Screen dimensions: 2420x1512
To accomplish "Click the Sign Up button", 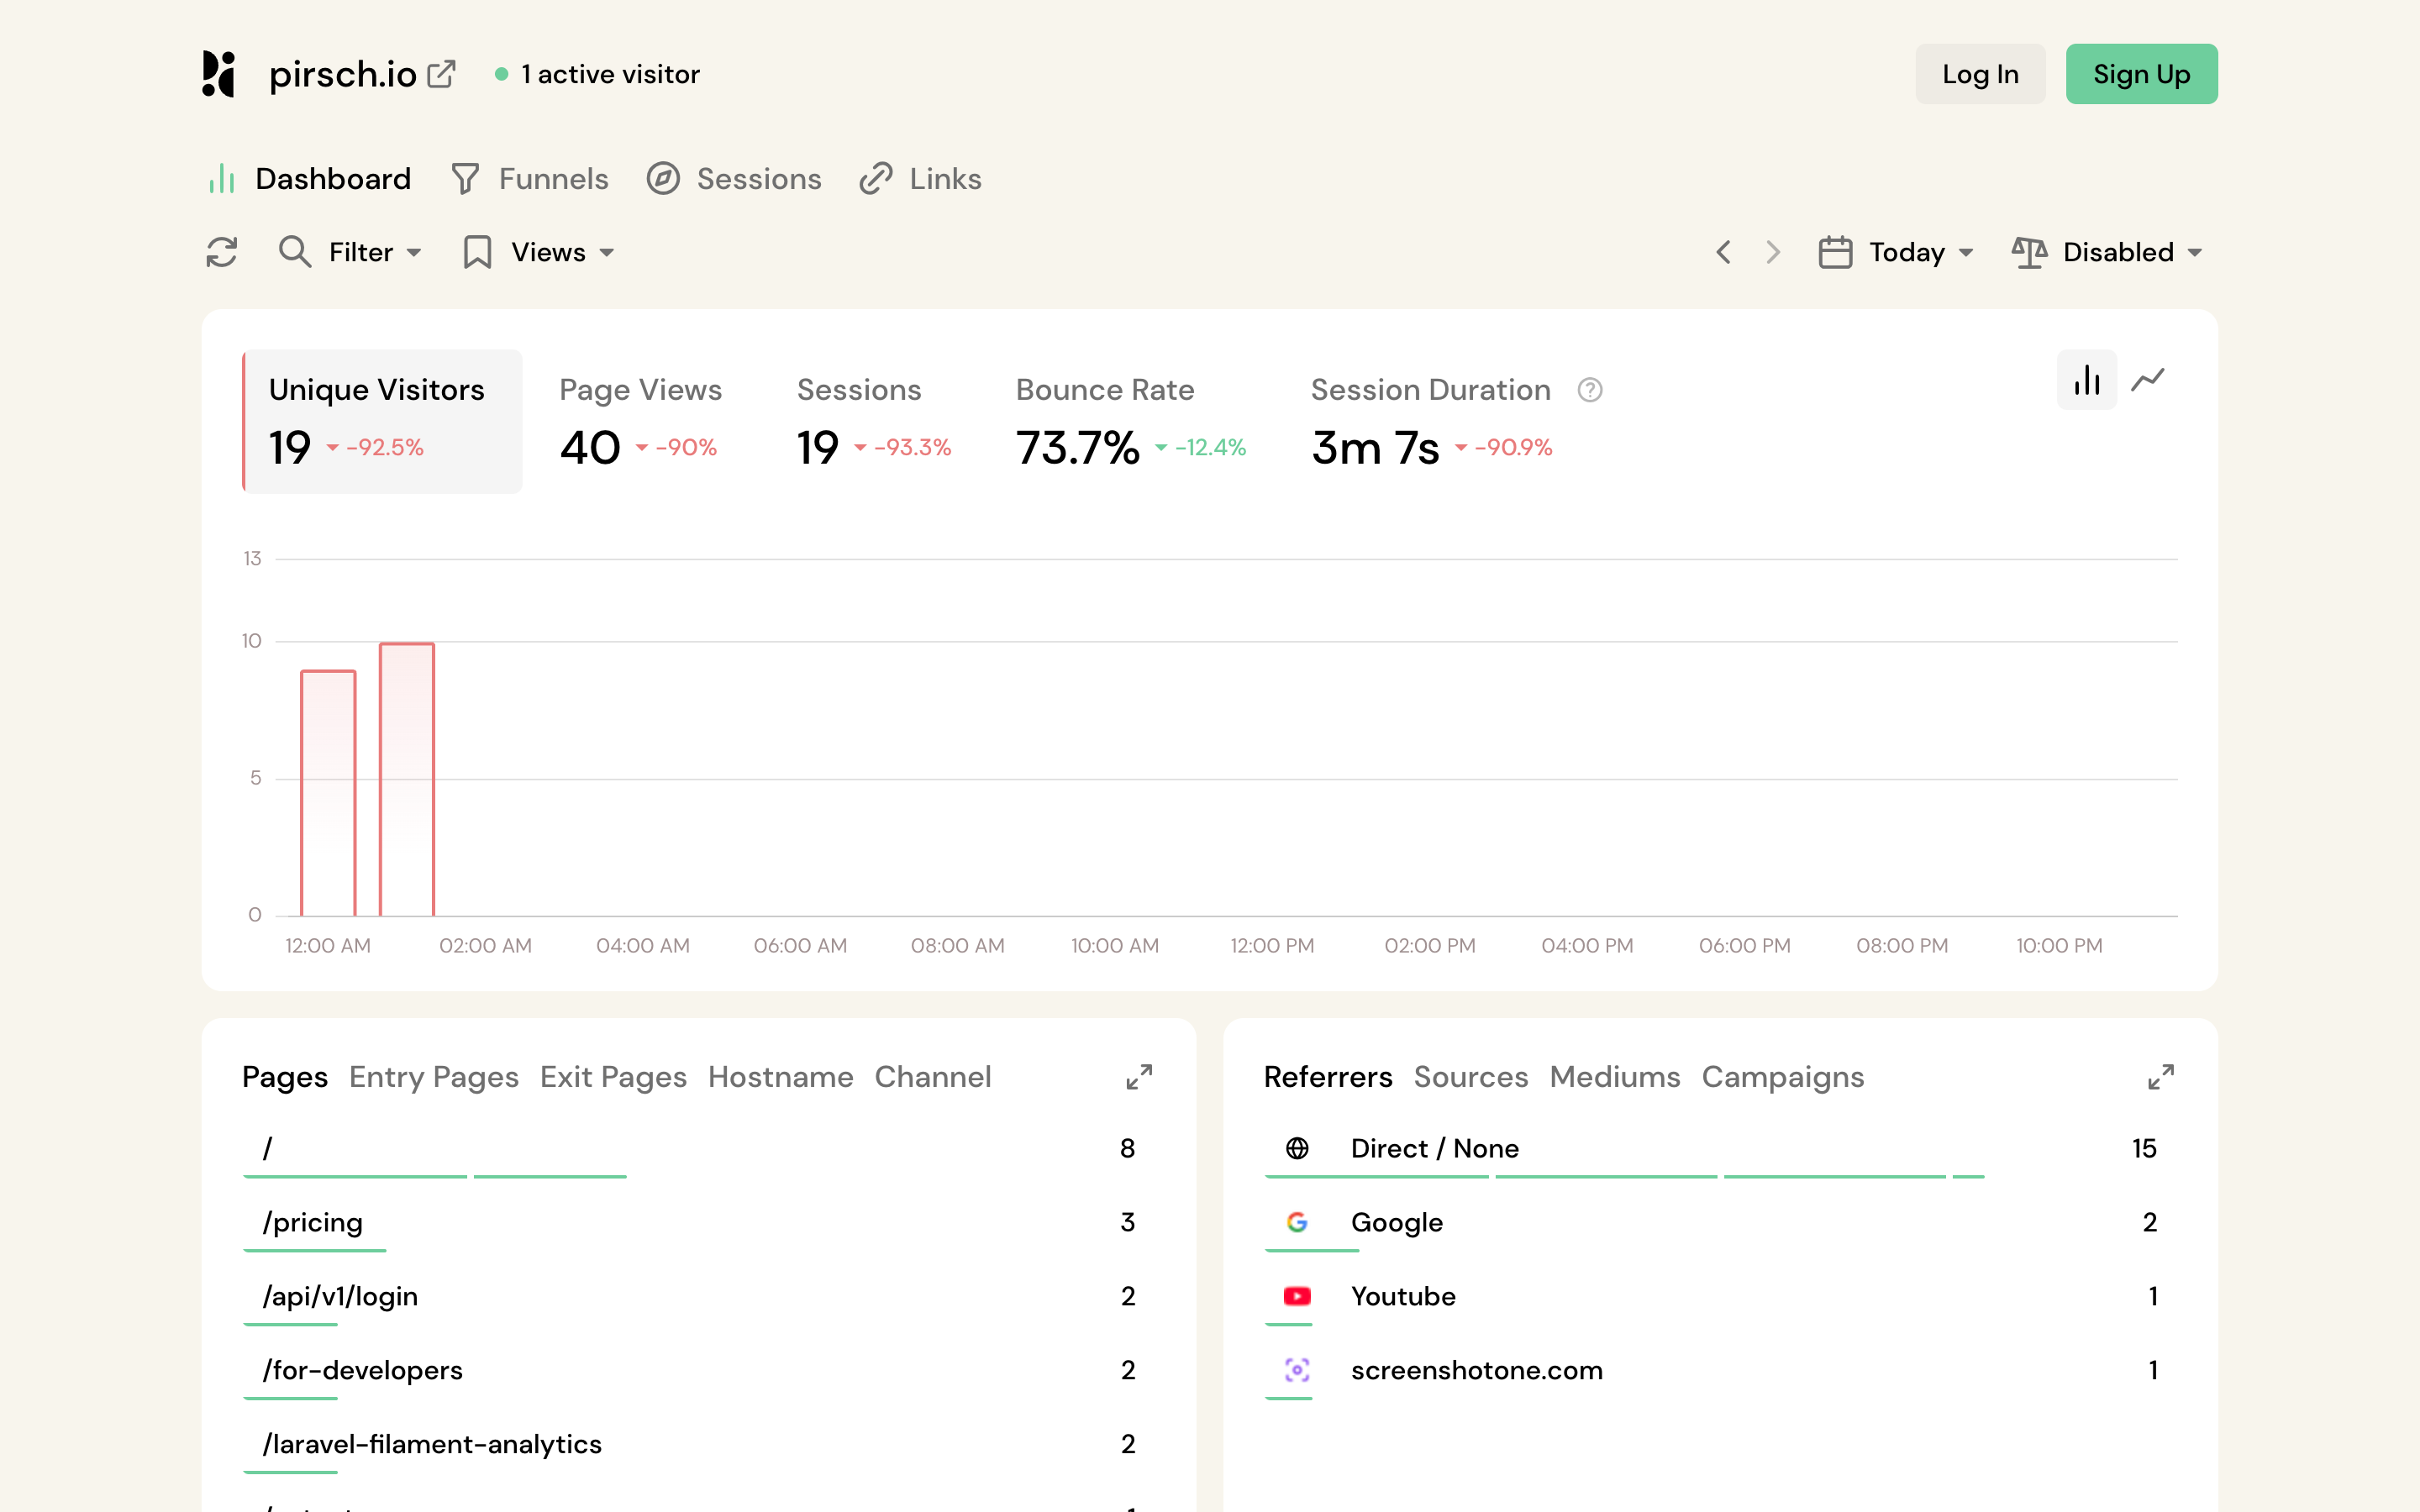I will coord(2141,74).
